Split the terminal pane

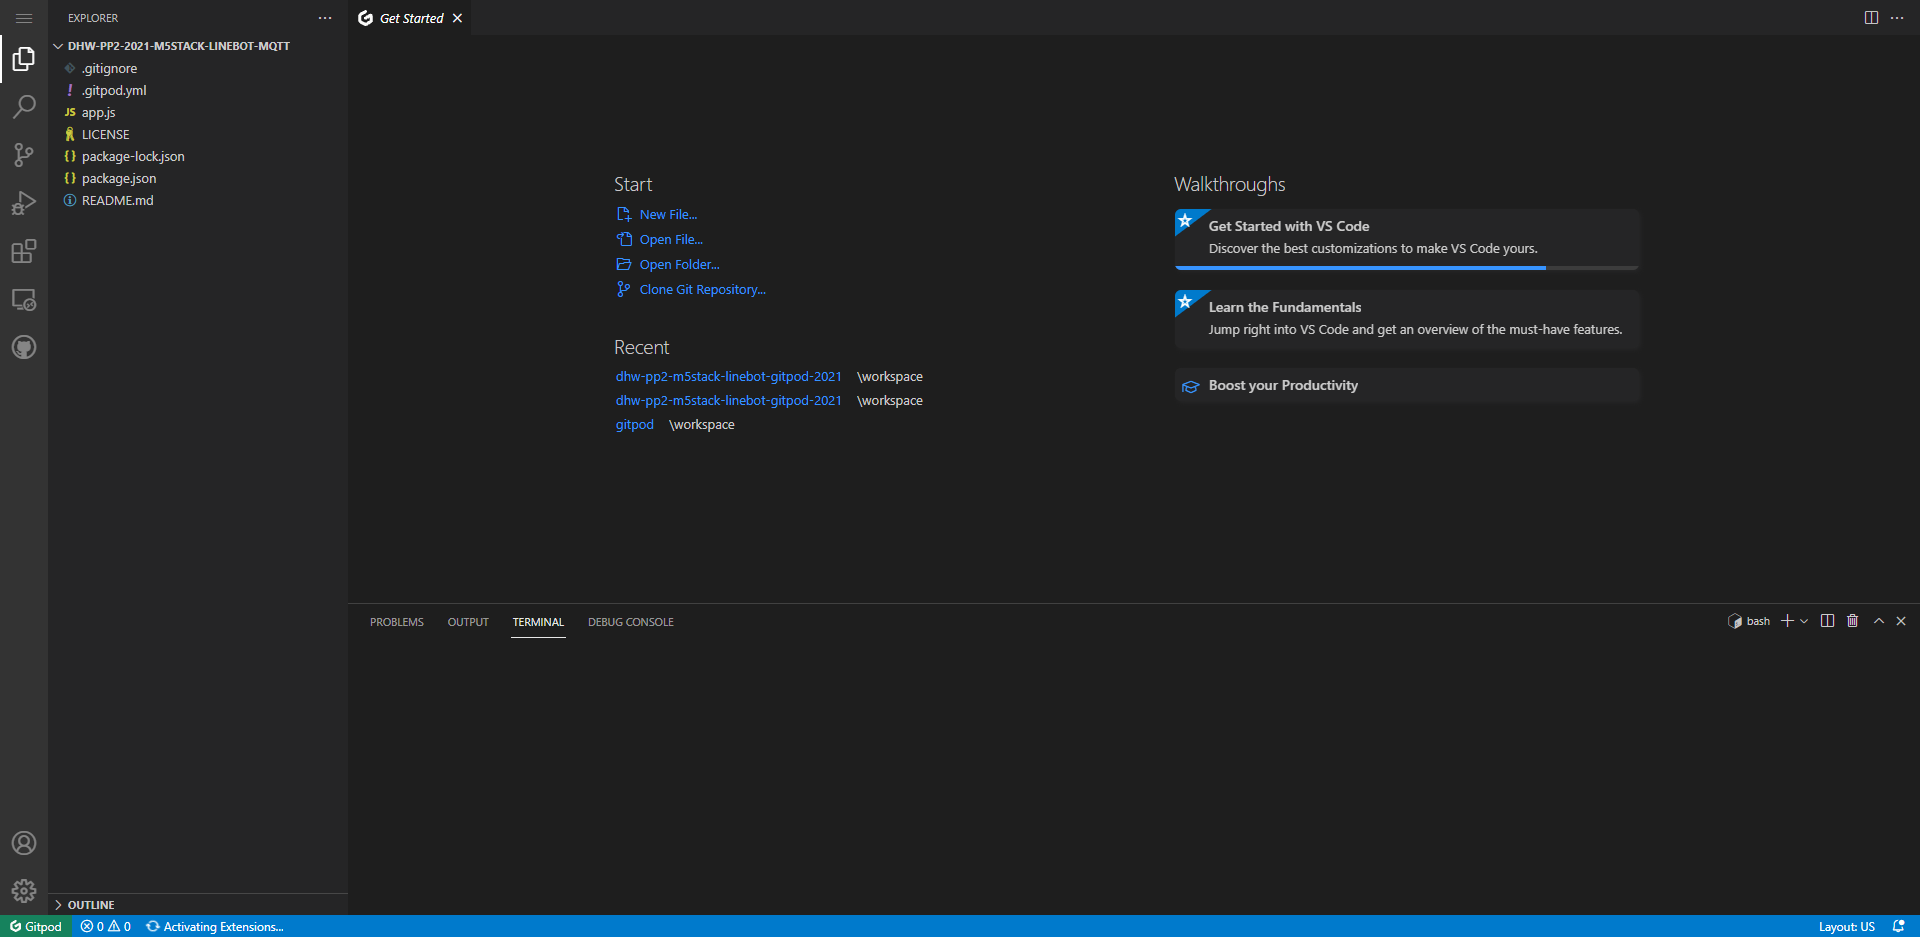point(1827,621)
